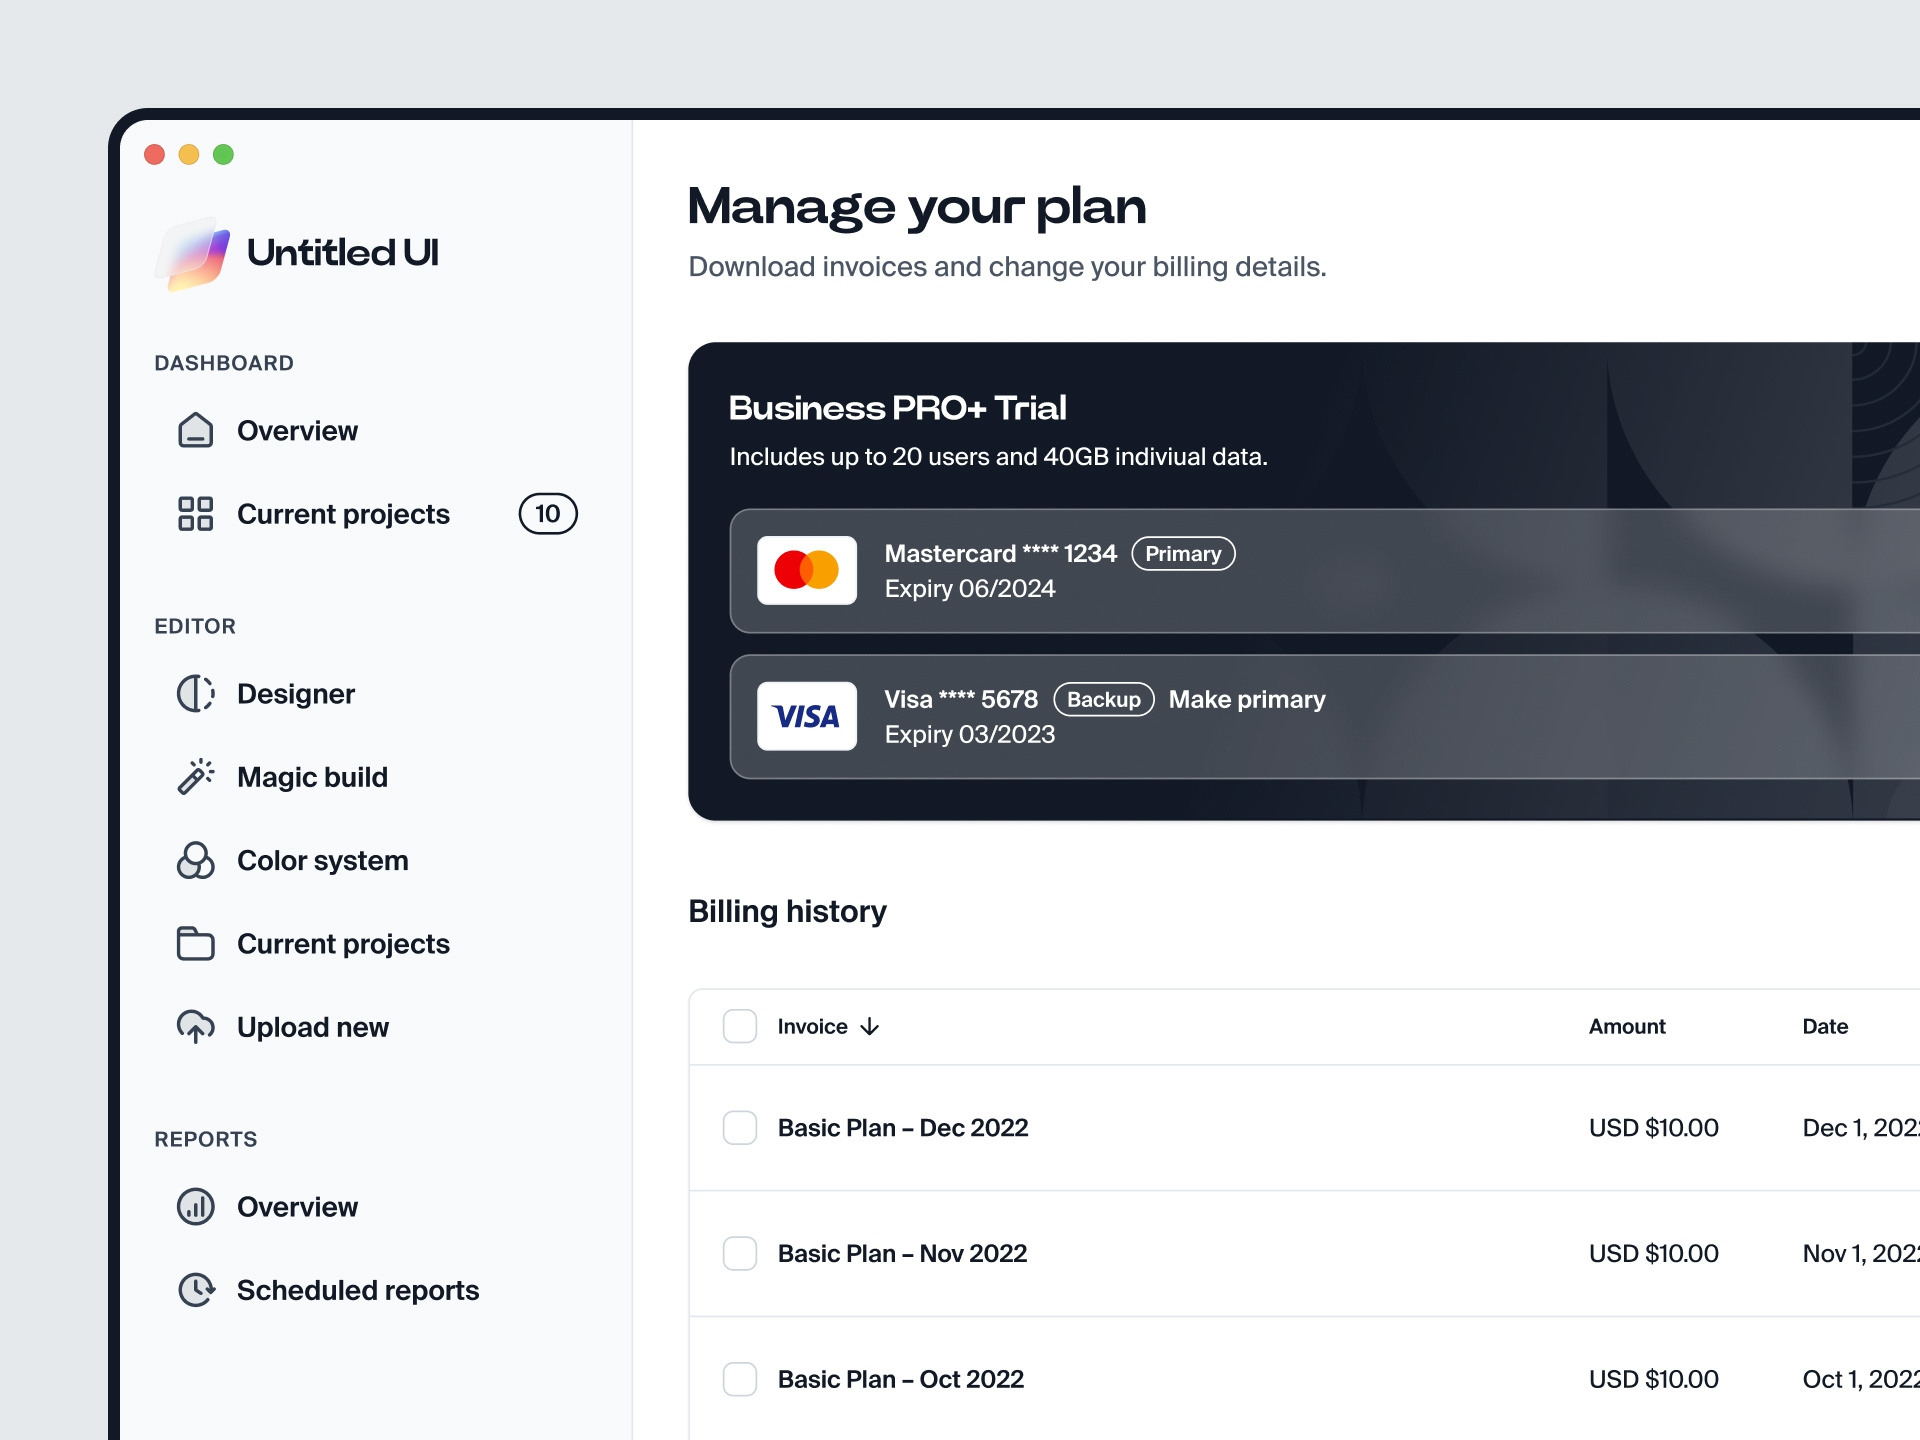Viewport: 1920px width, 1440px height.
Task: Click the Upload new arrow icon
Action: 195,1027
